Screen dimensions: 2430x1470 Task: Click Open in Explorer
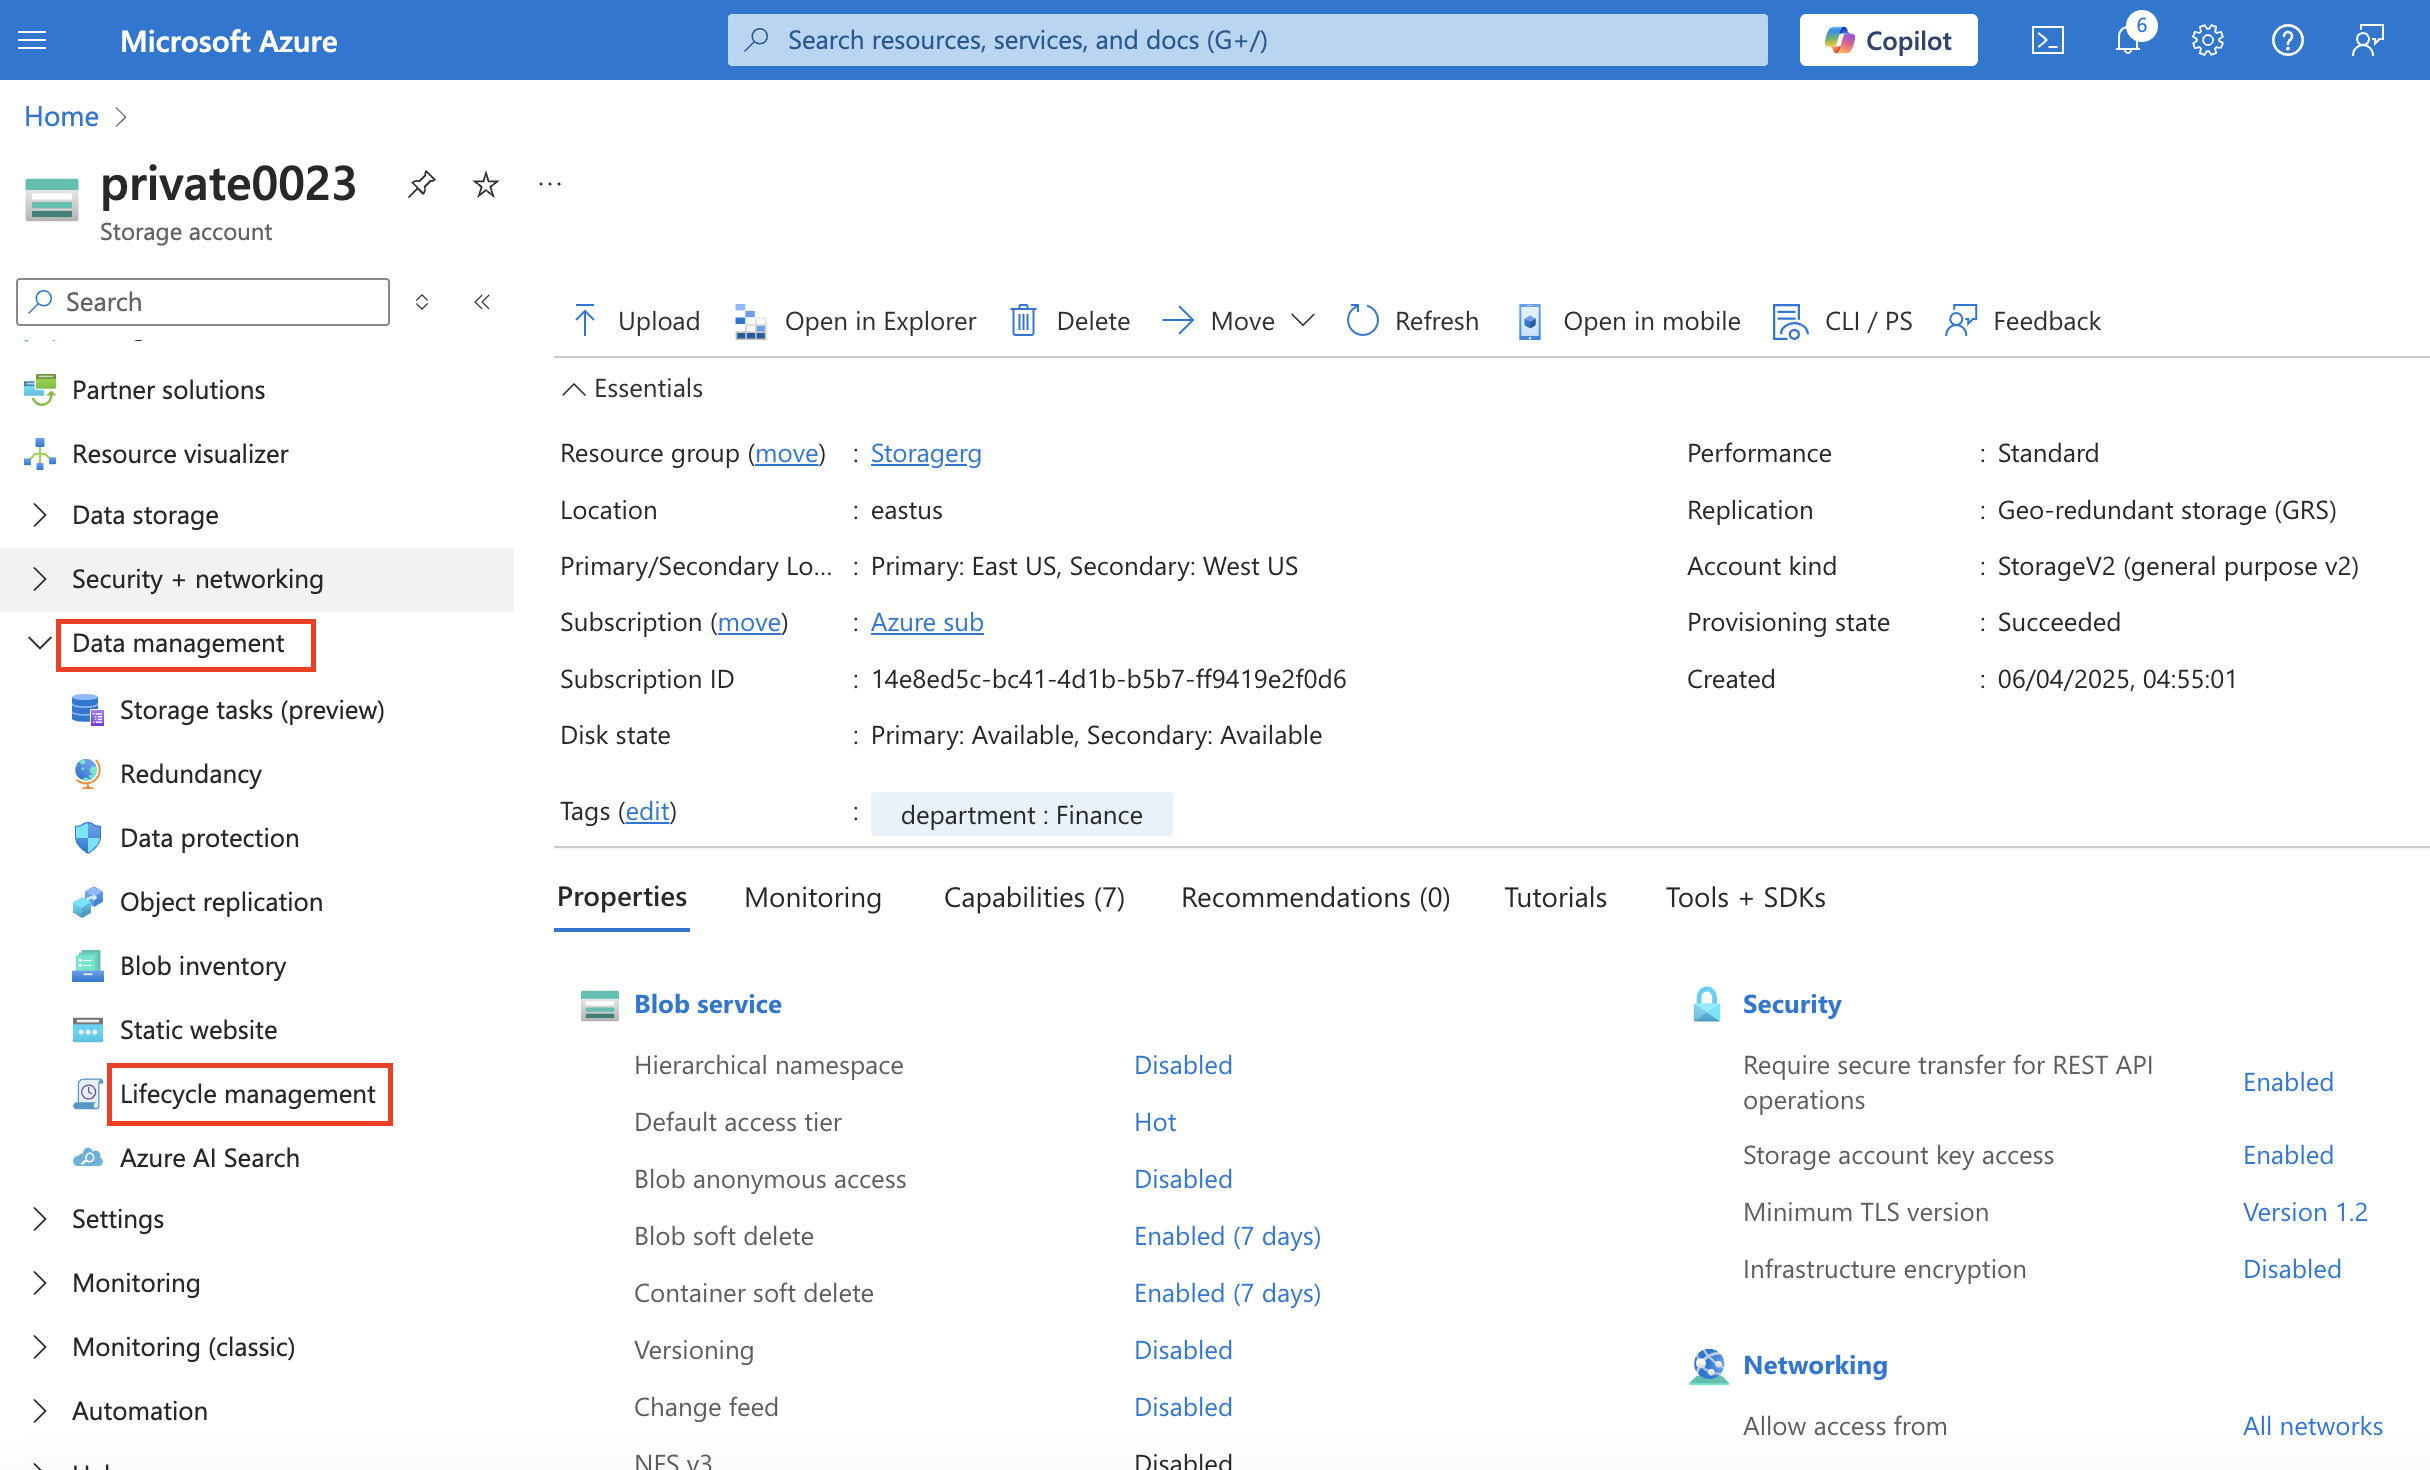pos(855,321)
